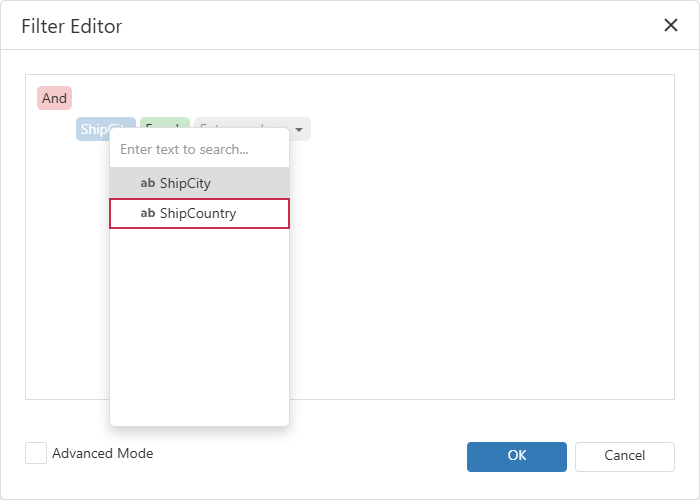Image resolution: width=700 pixels, height=500 pixels.
Task: Select ShipCountry from the field list
Action: click(199, 213)
